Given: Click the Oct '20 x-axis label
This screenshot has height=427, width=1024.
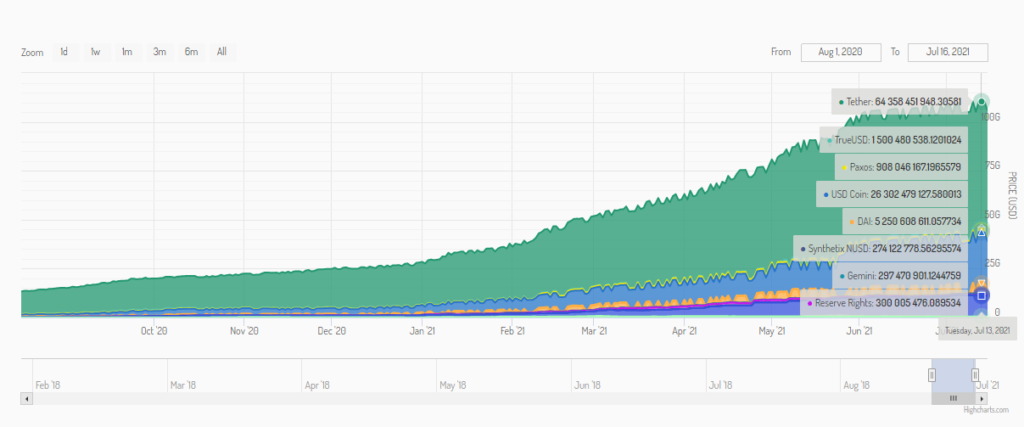Looking at the screenshot, I should 154,331.
